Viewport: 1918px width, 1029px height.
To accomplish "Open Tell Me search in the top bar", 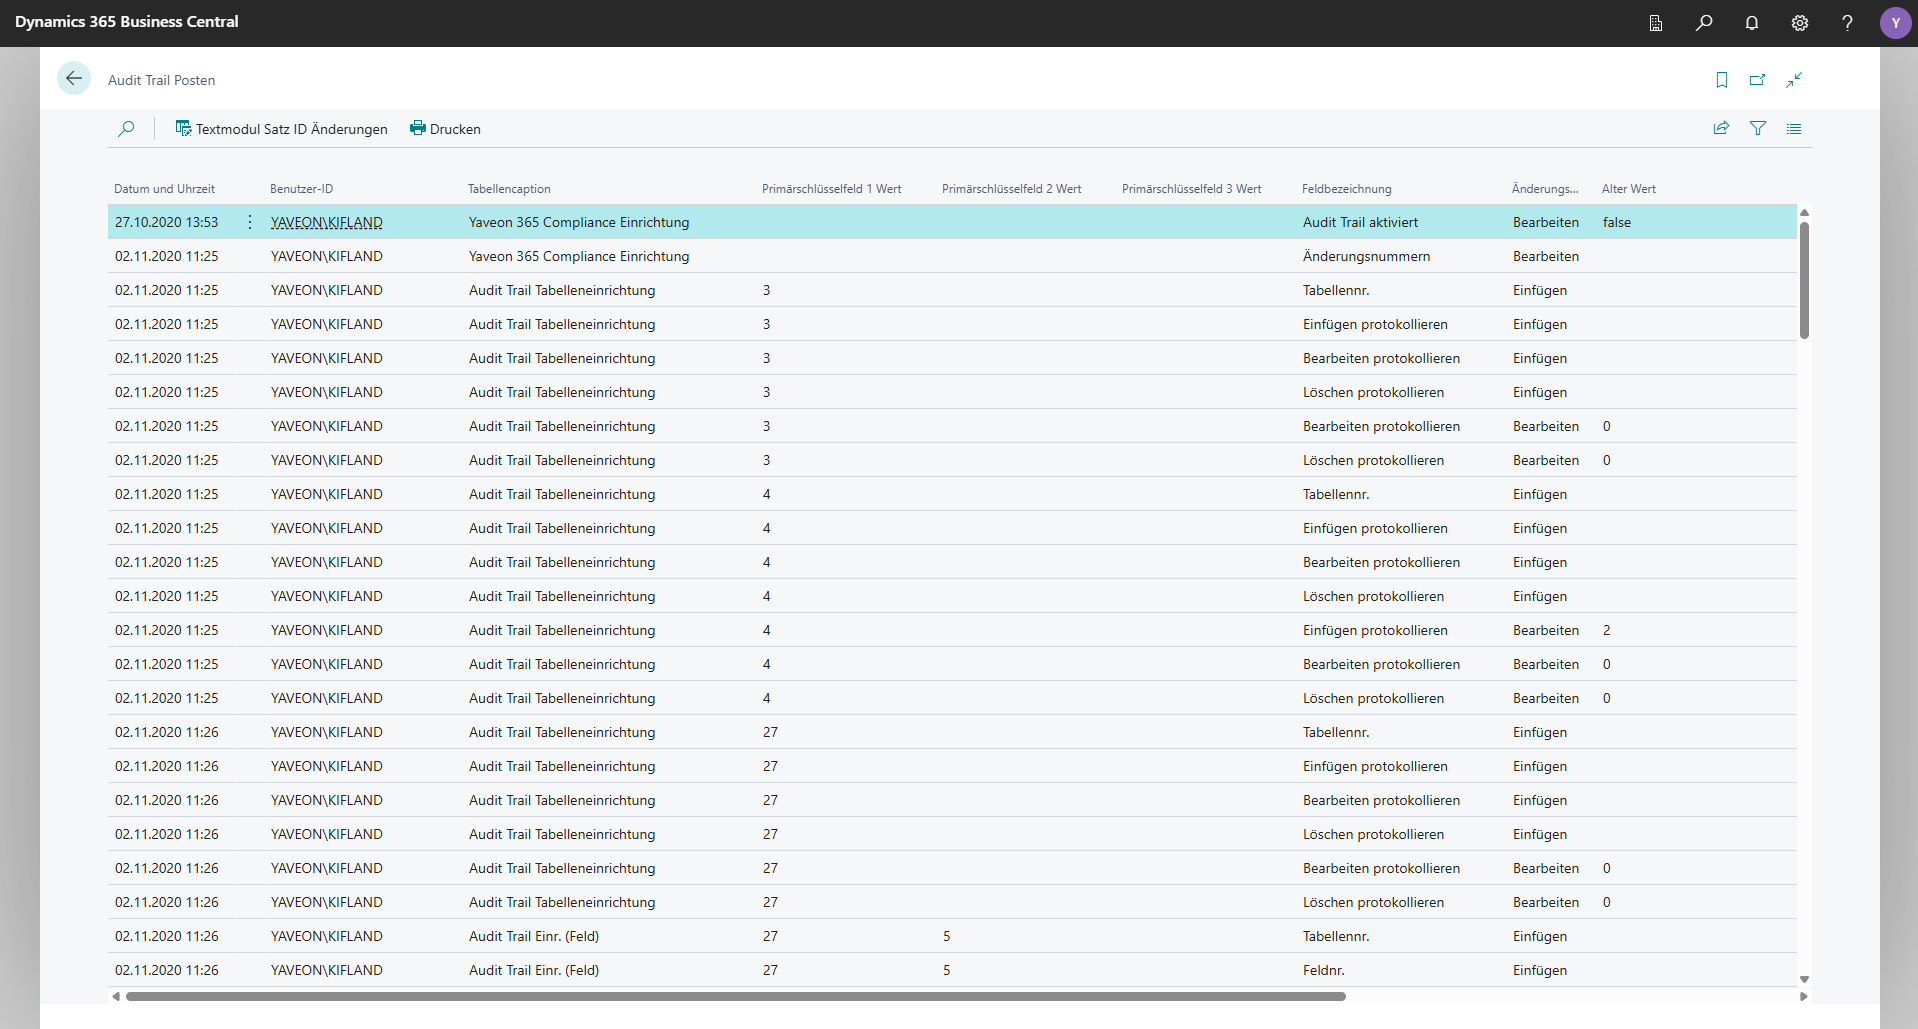I will (1705, 22).
